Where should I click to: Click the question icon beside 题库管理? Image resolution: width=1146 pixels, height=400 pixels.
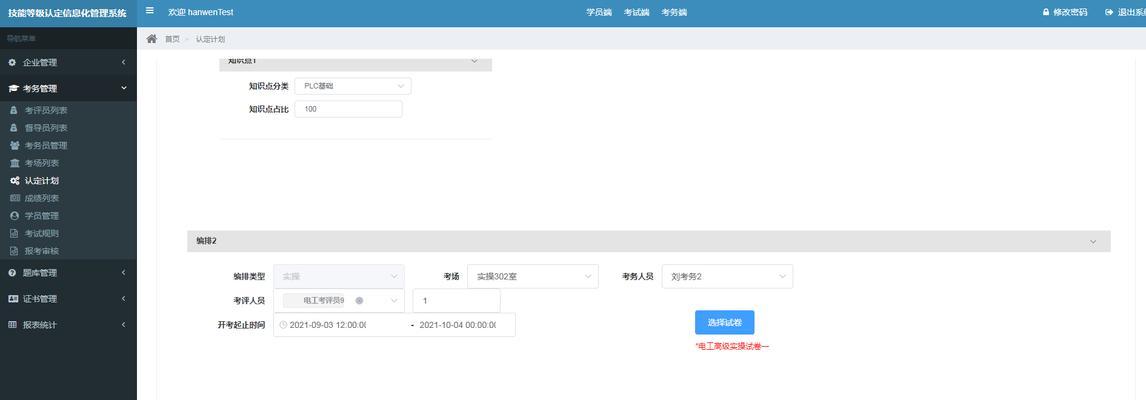(x=12, y=273)
